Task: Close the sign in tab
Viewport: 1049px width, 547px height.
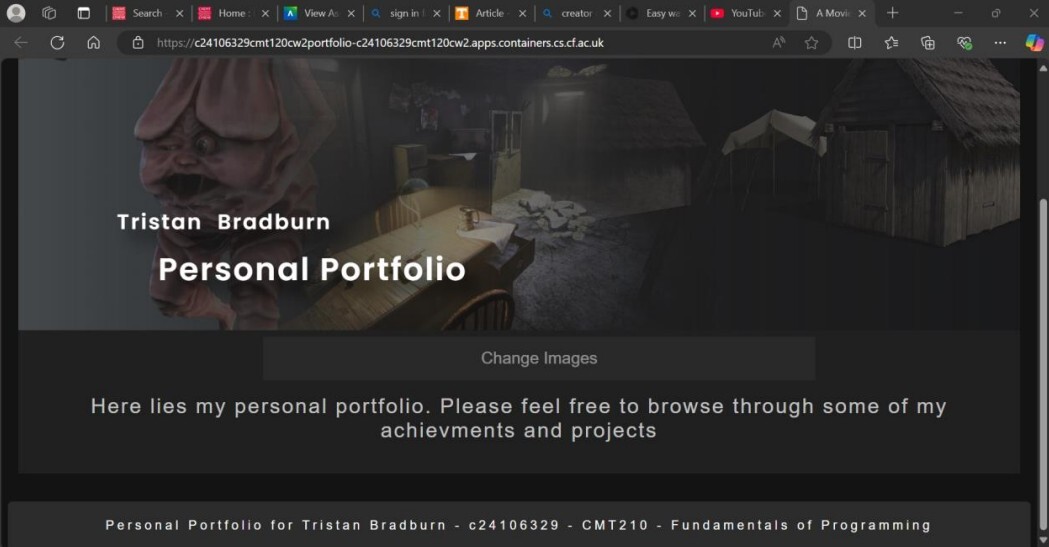Action: (x=436, y=13)
